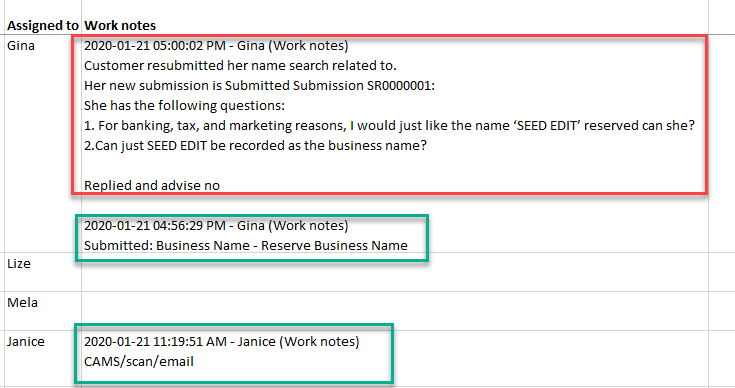Click the '2020-01-21 04:56:29 PM - Gina' note line
This screenshot has width=735, height=388.
[216, 226]
